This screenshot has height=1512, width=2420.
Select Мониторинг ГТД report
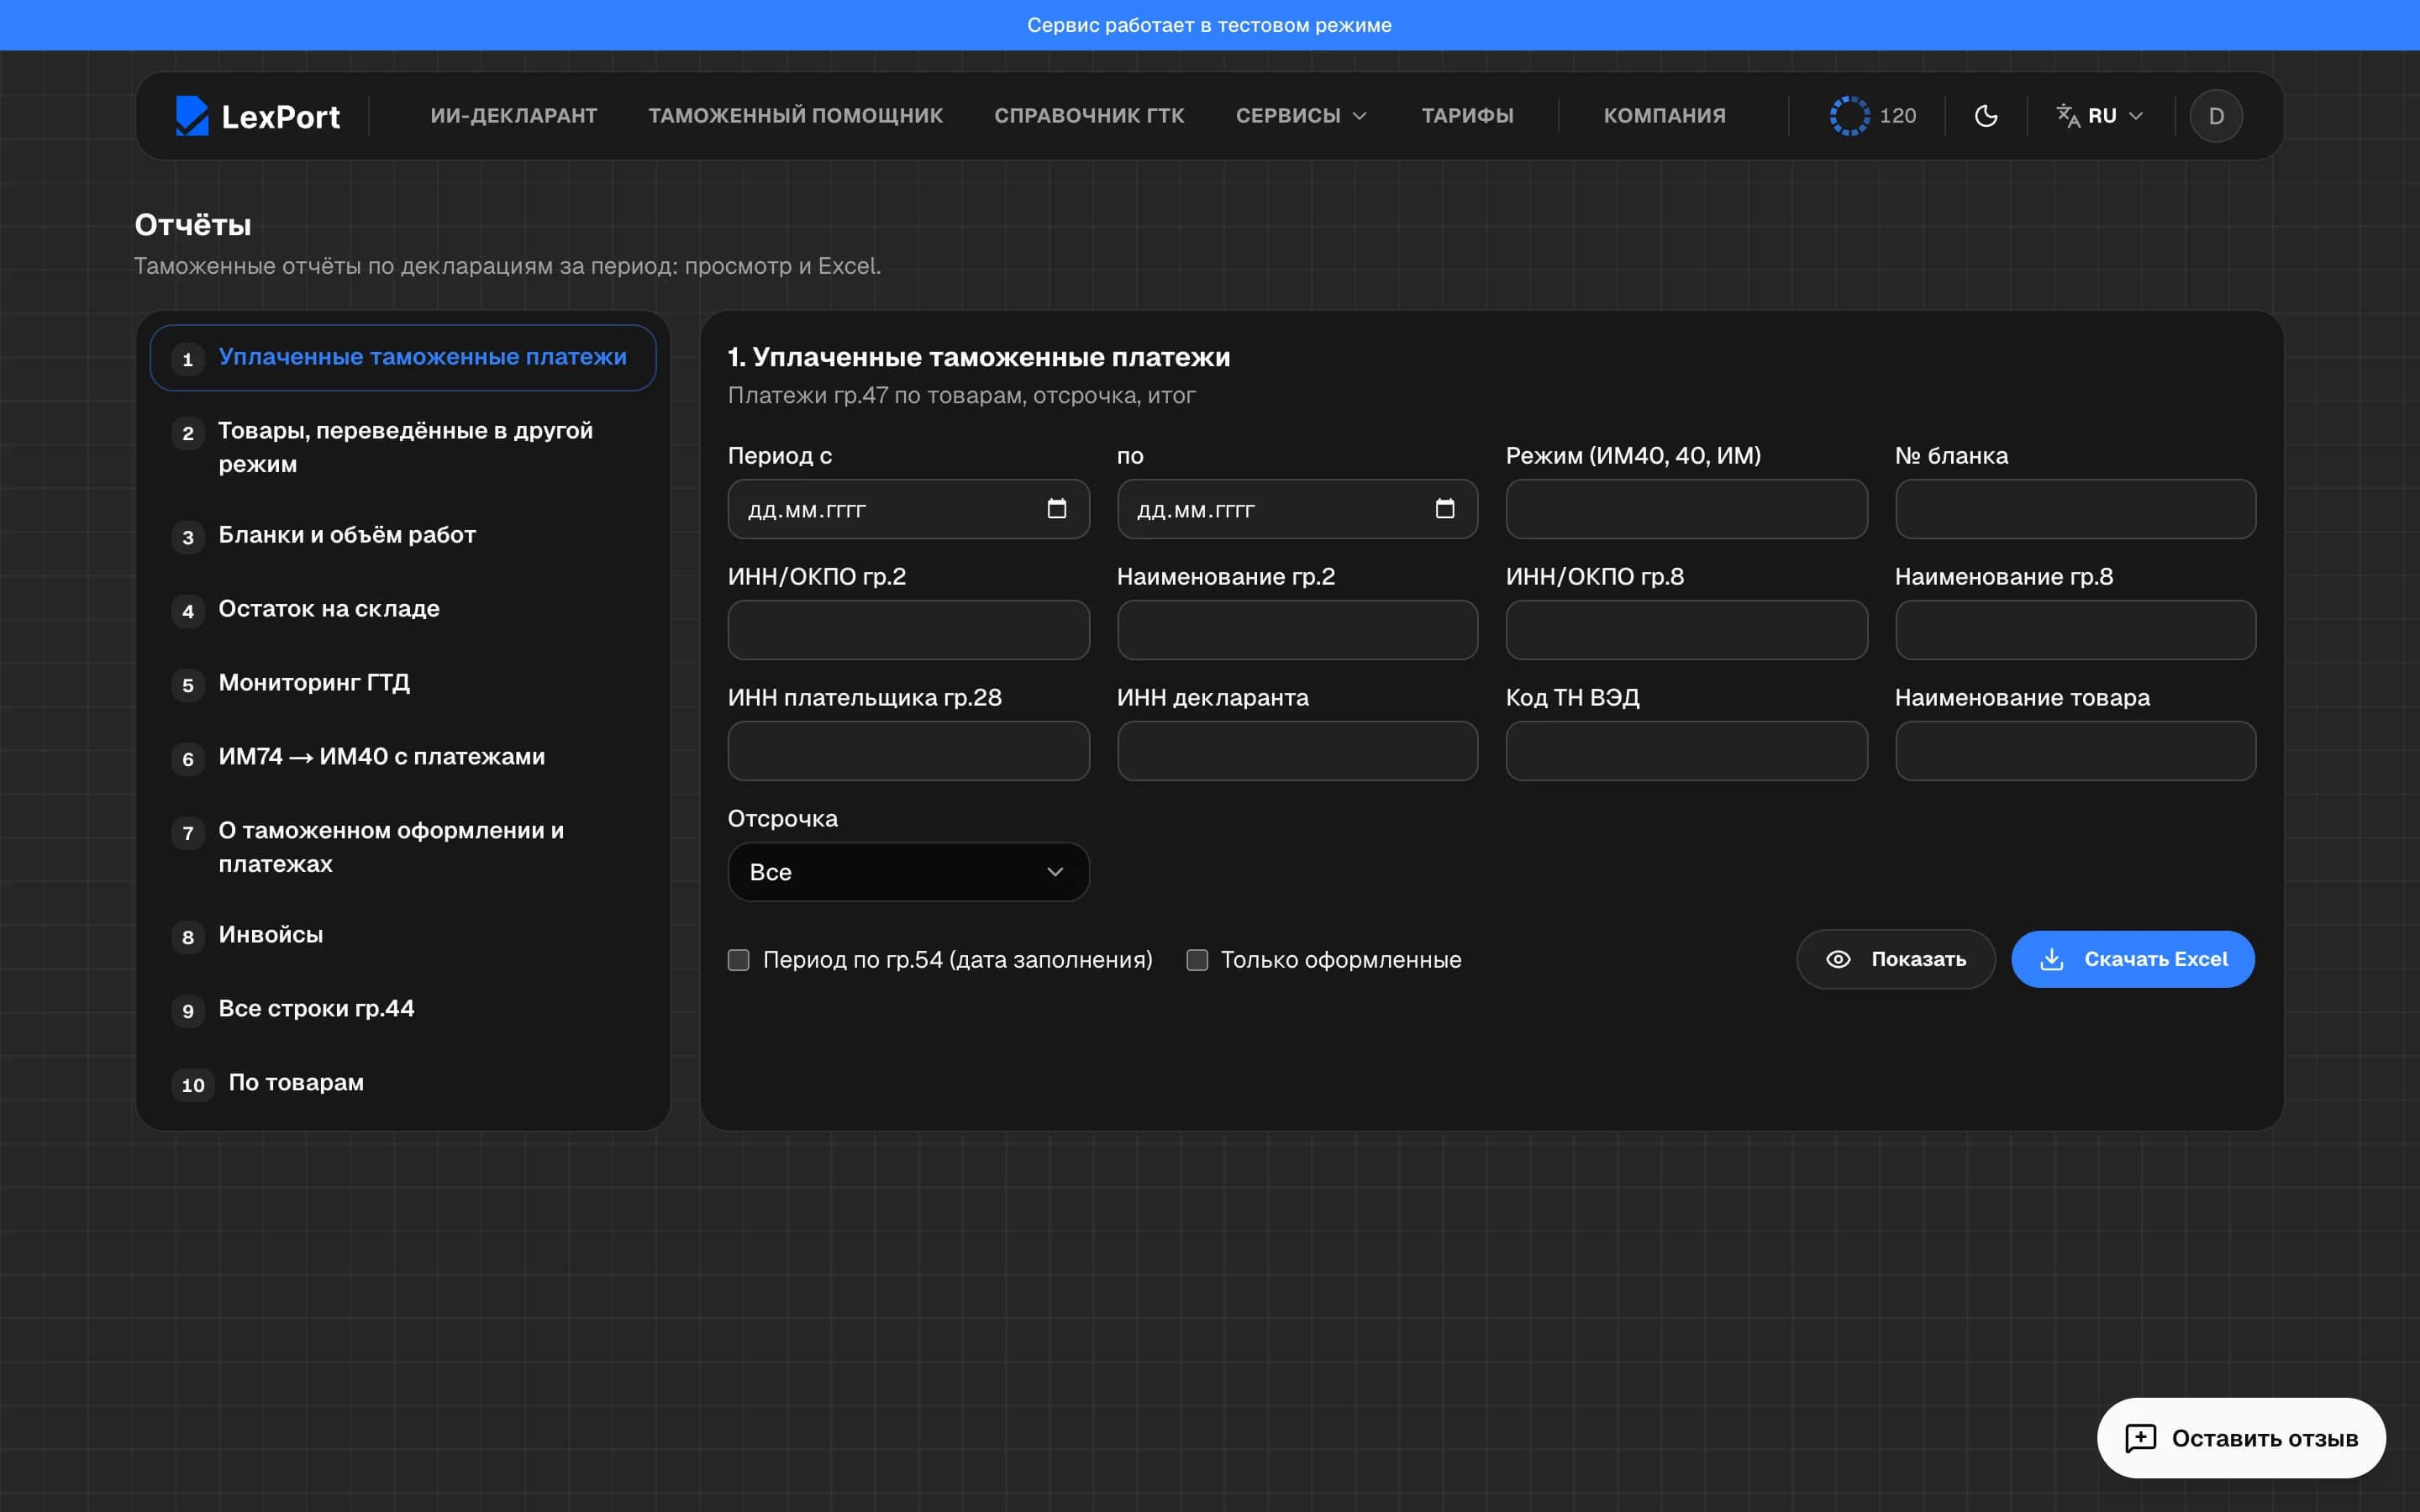point(403,683)
